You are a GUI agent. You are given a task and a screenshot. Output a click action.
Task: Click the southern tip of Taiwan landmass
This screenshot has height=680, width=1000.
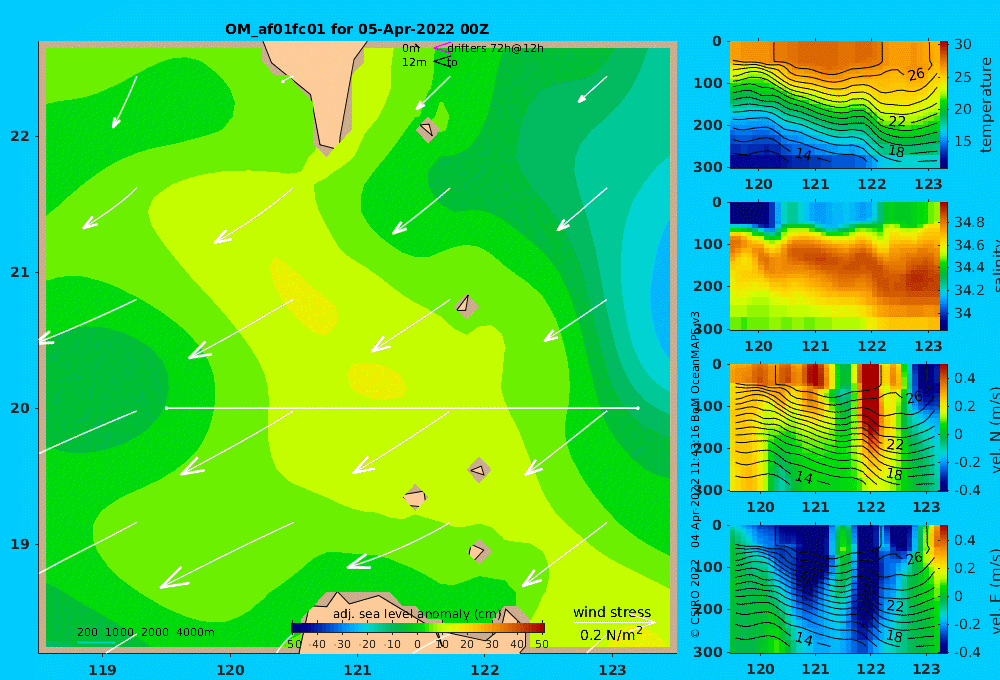(327, 148)
